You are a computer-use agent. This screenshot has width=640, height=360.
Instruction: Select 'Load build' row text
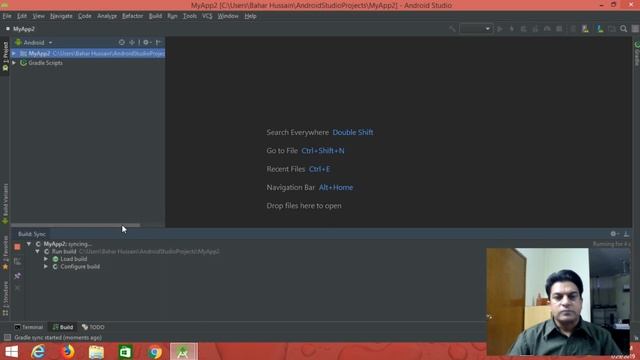click(x=73, y=259)
